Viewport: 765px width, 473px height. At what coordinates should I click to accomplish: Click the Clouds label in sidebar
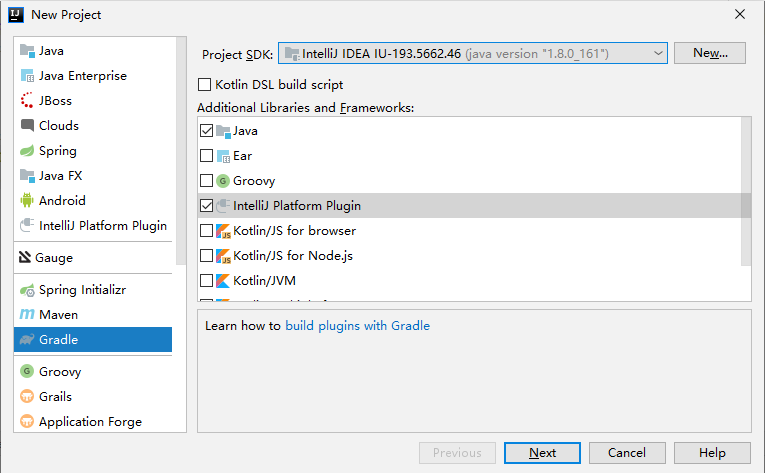59,125
